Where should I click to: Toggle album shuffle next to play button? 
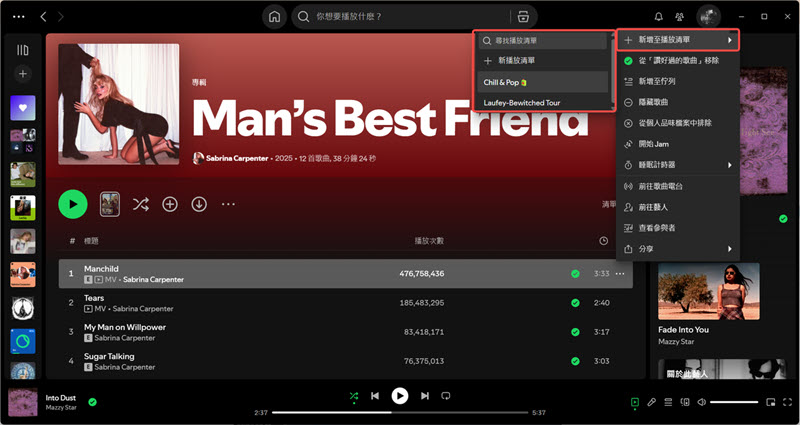141,205
